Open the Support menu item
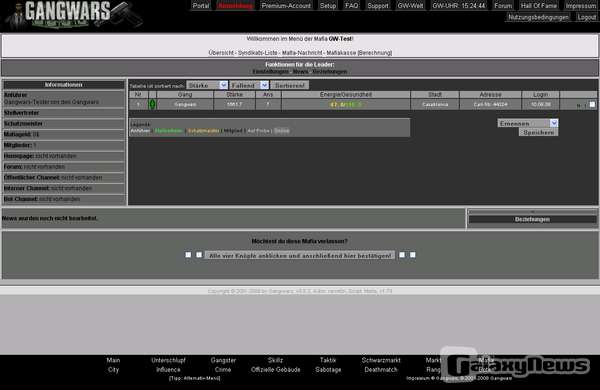The image size is (600, 390). click(x=378, y=5)
